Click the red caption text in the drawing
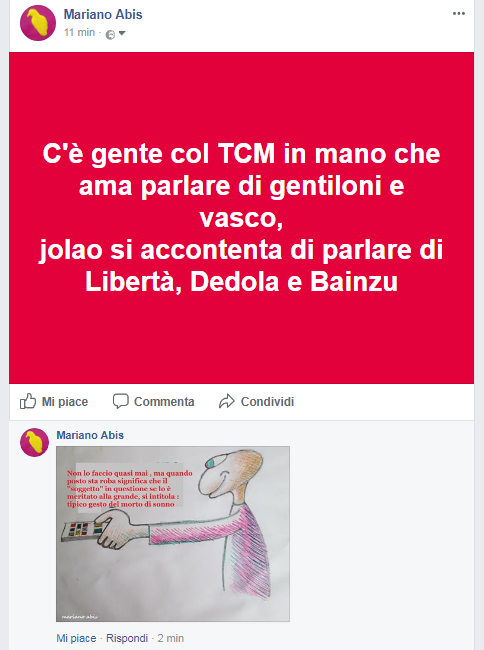The height and width of the screenshot is (650, 484). point(129,488)
